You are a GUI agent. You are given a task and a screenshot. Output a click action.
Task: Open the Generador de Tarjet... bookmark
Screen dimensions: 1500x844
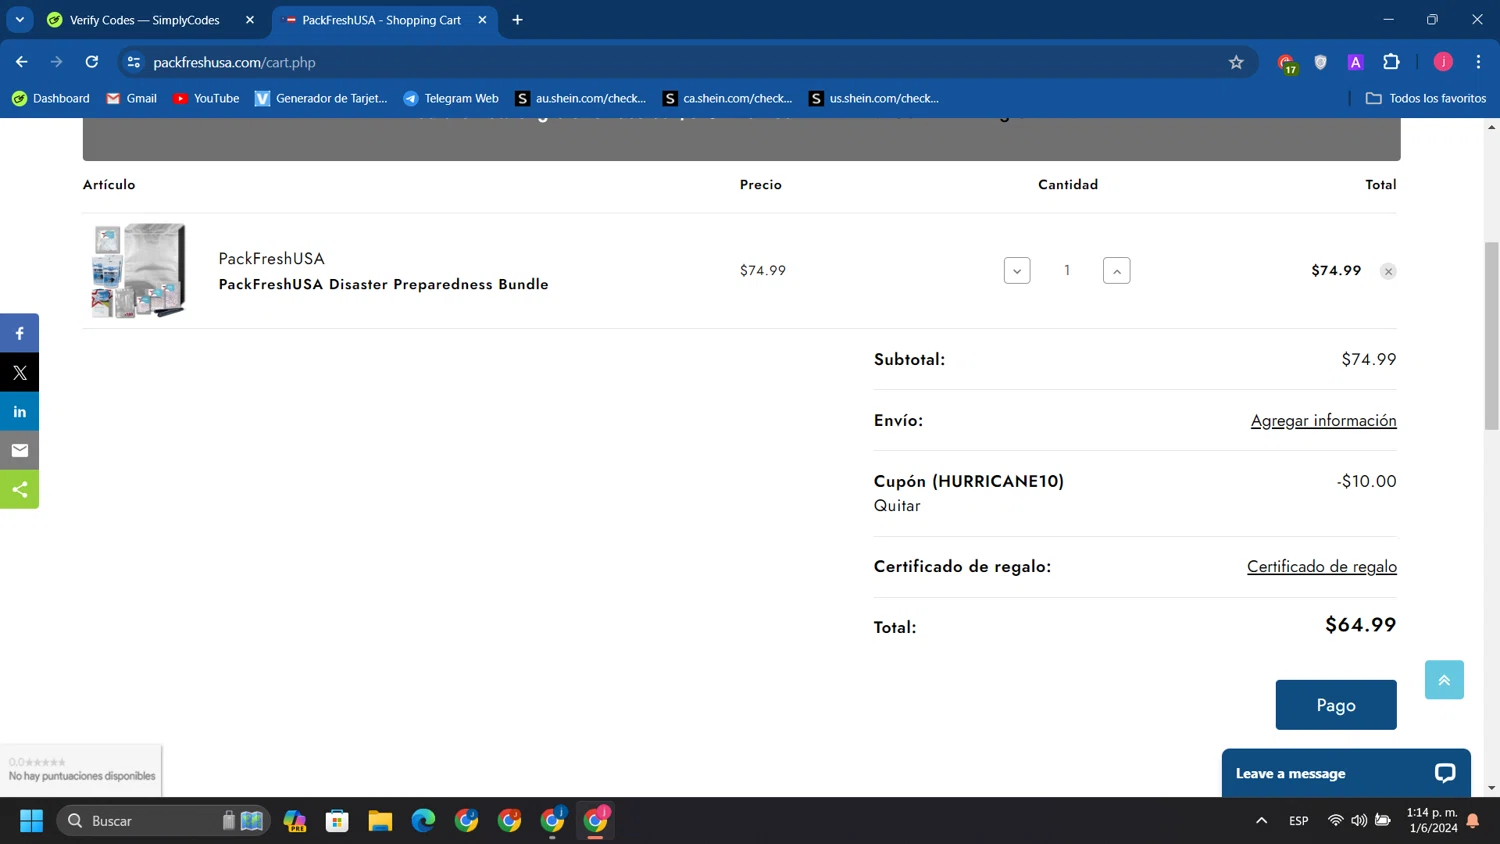pyautogui.click(x=321, y=98)
